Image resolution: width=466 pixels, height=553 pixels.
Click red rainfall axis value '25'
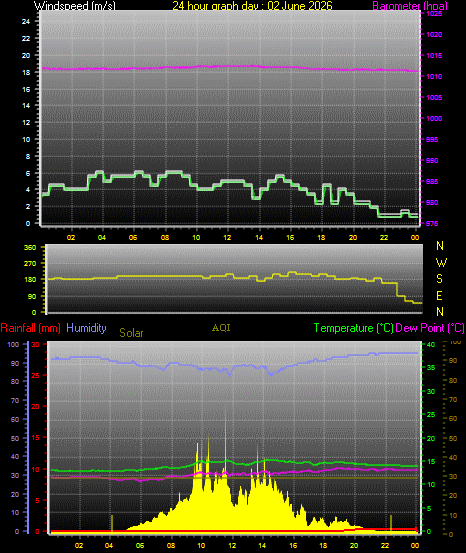coord(35,376)
